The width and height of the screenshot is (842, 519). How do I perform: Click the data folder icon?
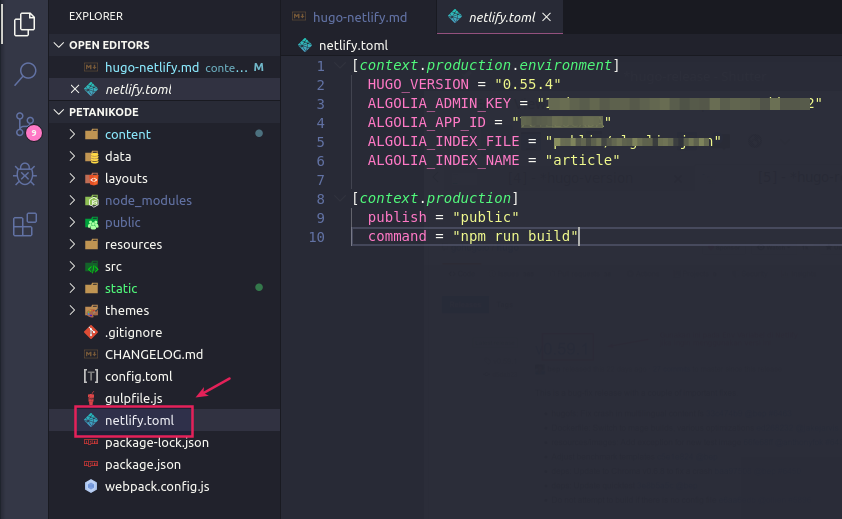coord(92,156)
